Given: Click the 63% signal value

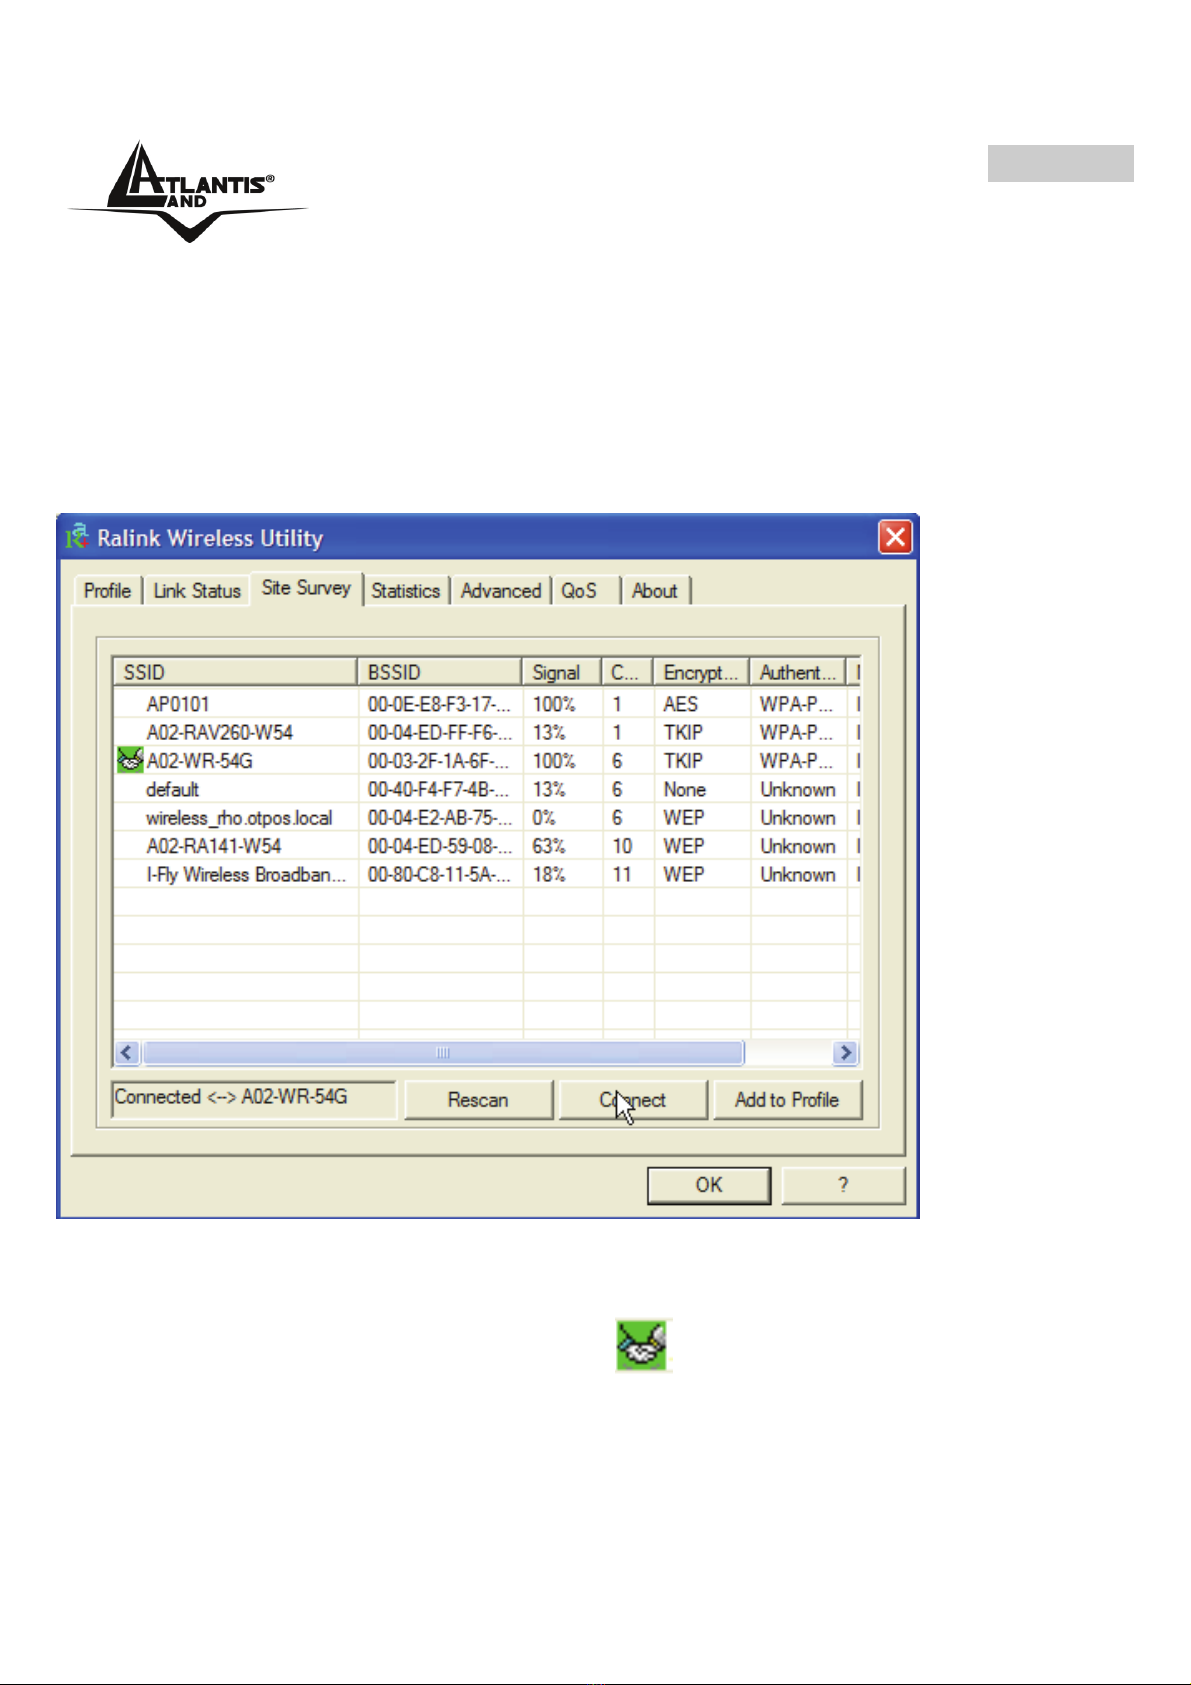Looking at the screenshot, I should [x=549, y=846].
